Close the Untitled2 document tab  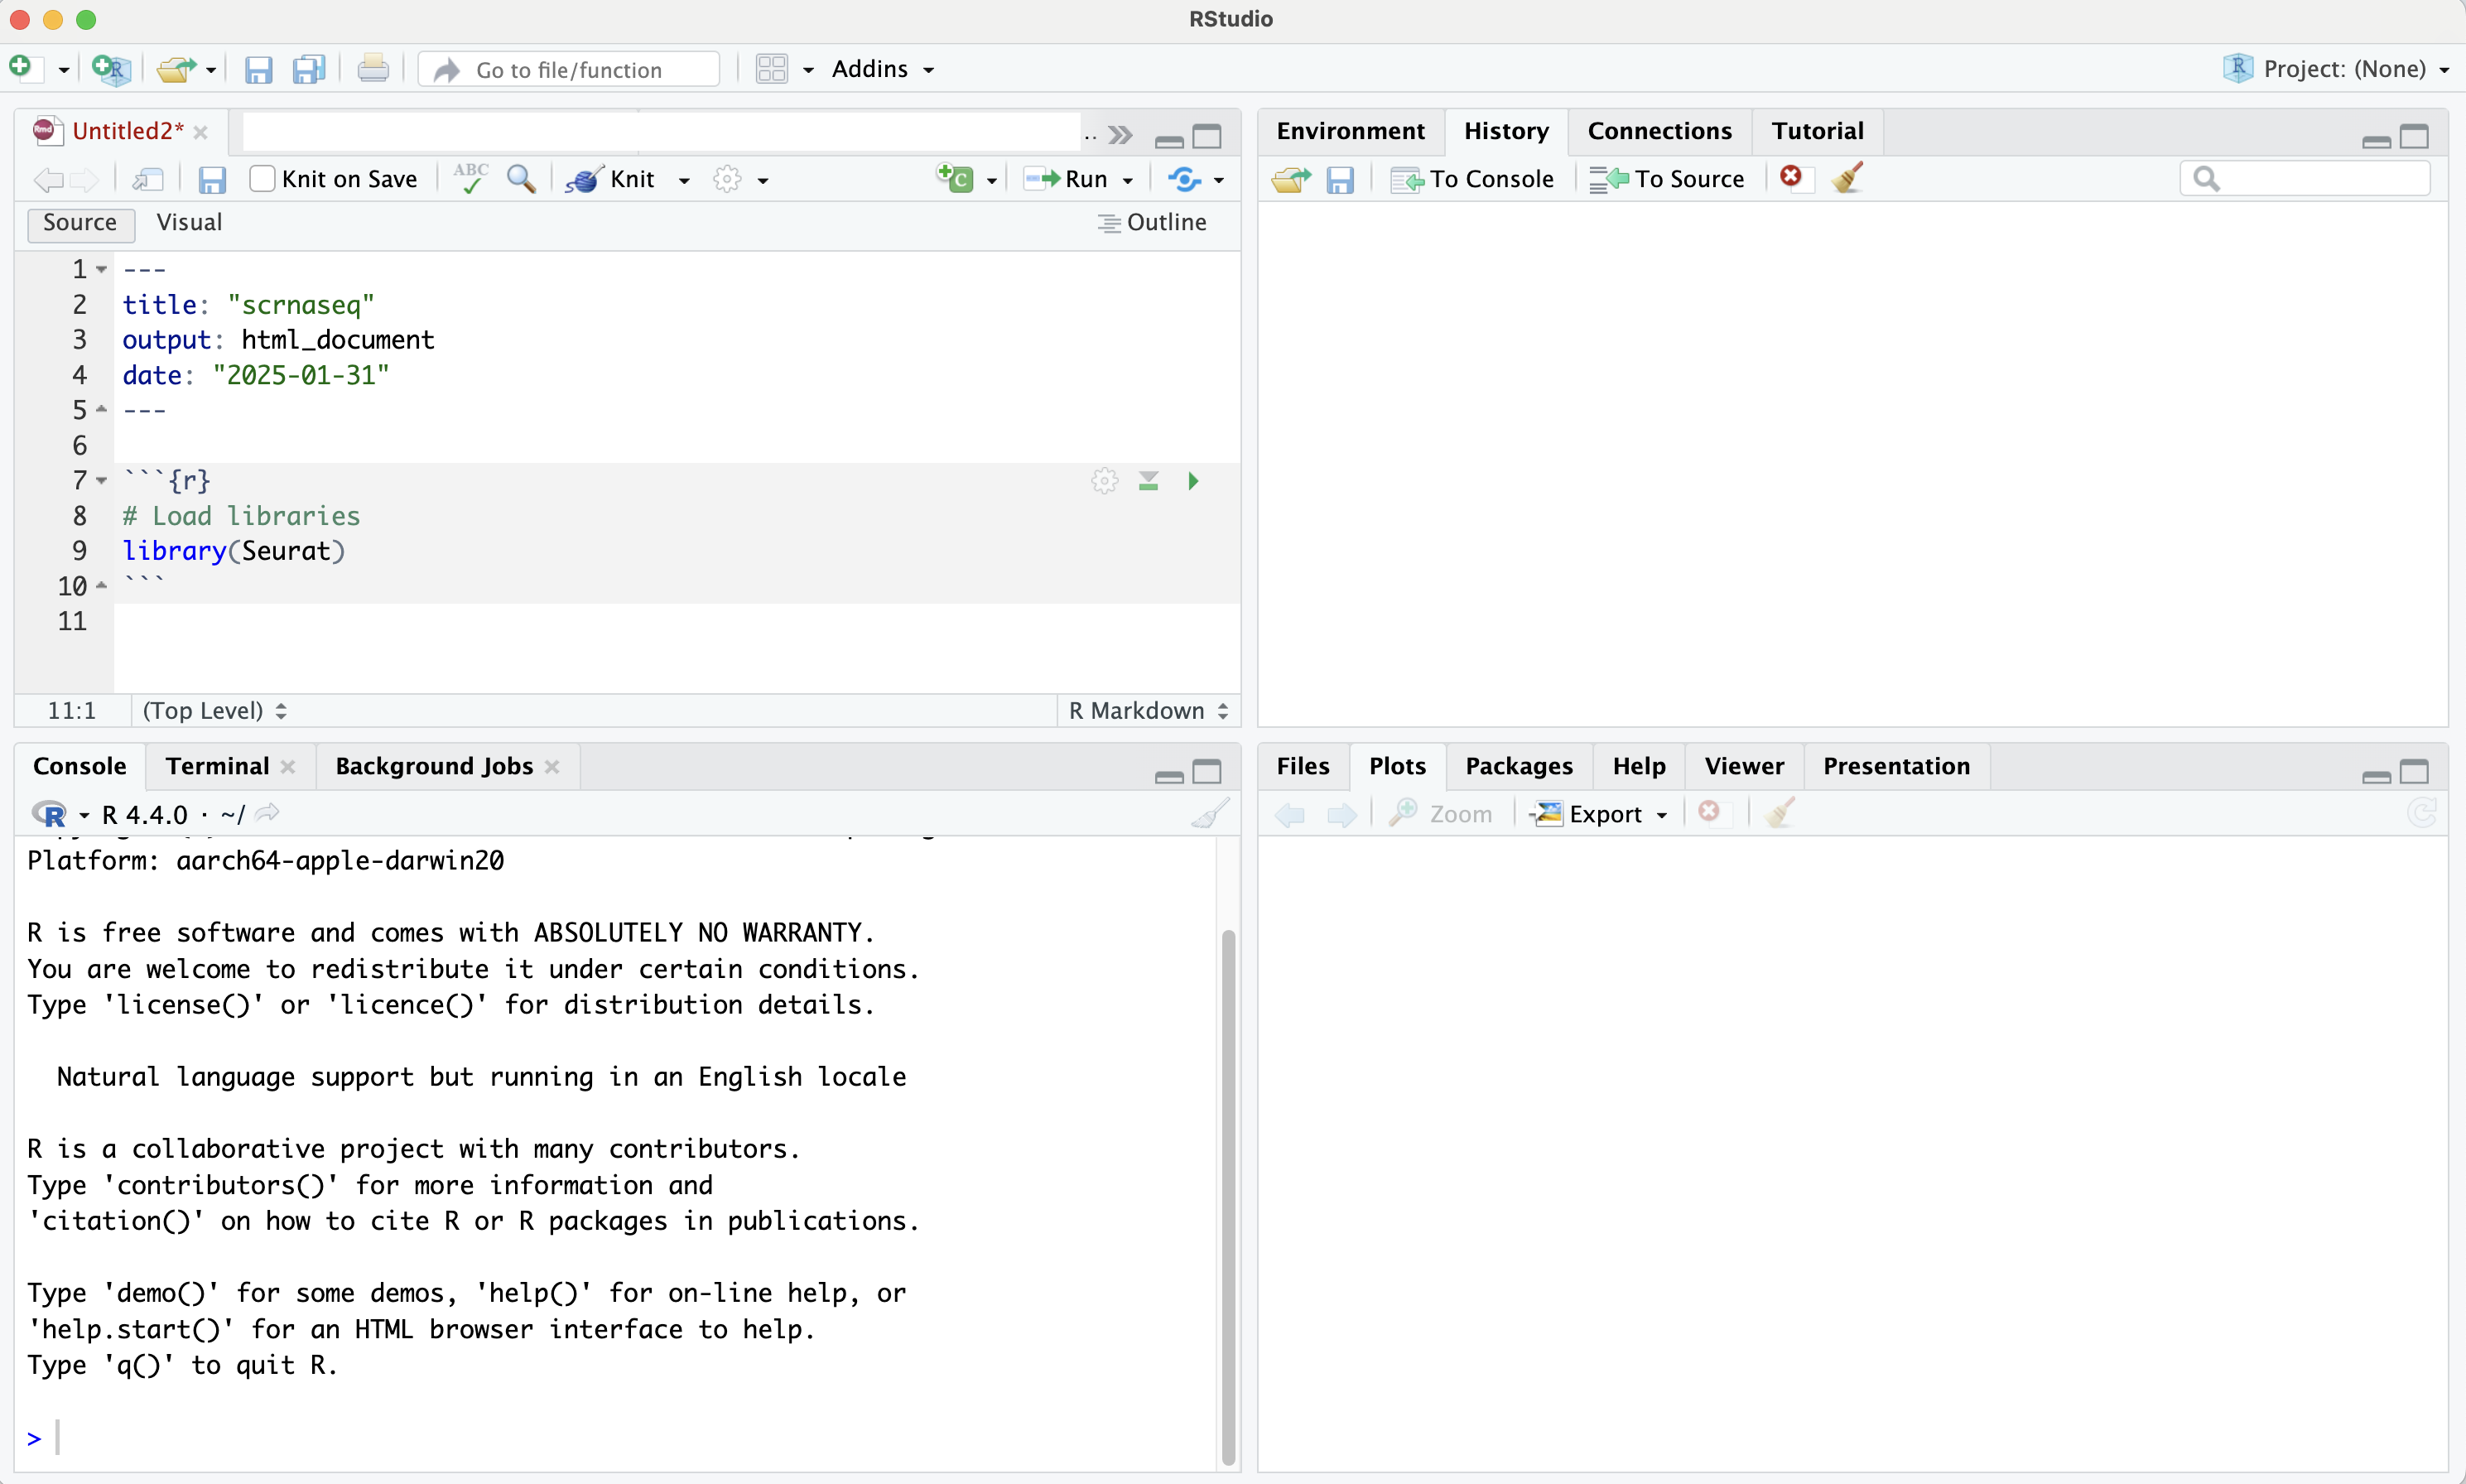click(200, 132)
